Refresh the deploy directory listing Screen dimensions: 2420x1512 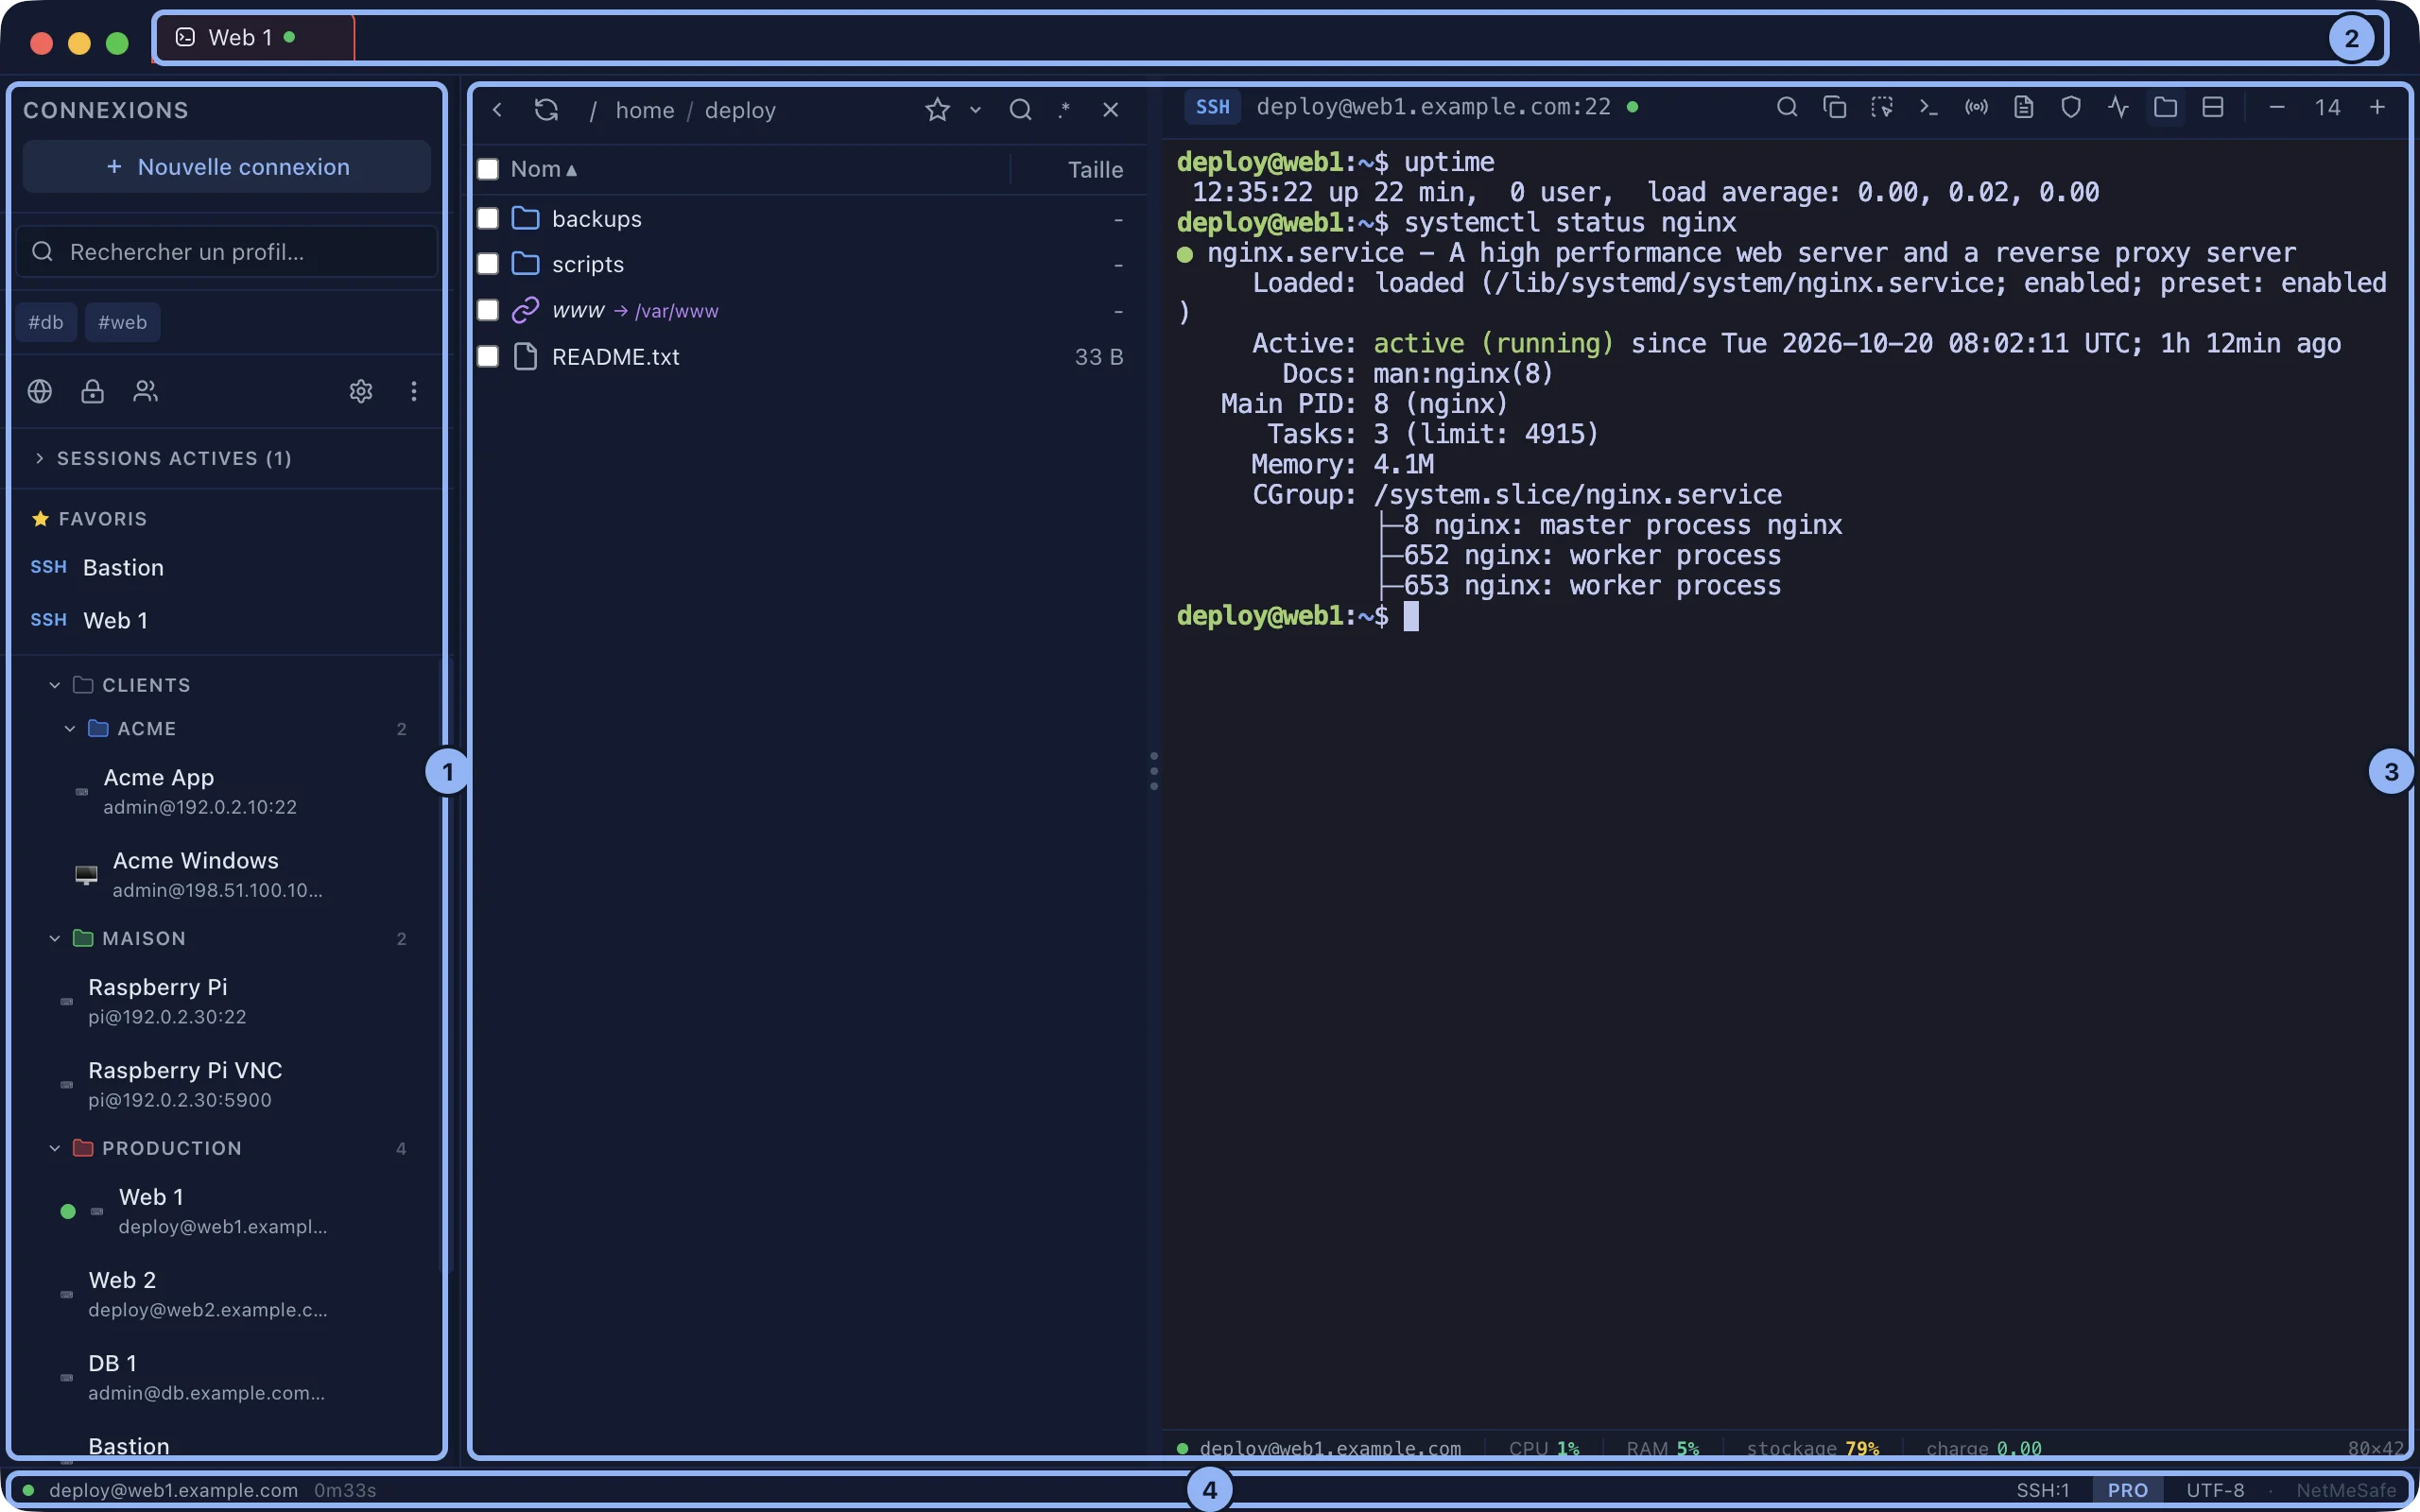[546, 110]
